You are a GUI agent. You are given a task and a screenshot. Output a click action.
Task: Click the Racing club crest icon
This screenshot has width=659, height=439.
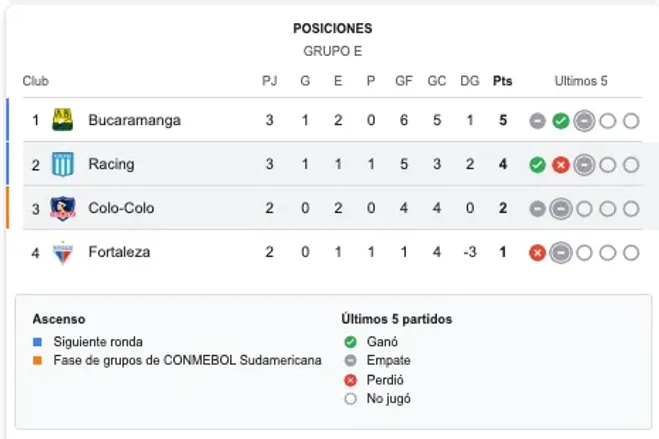point(62,164)
